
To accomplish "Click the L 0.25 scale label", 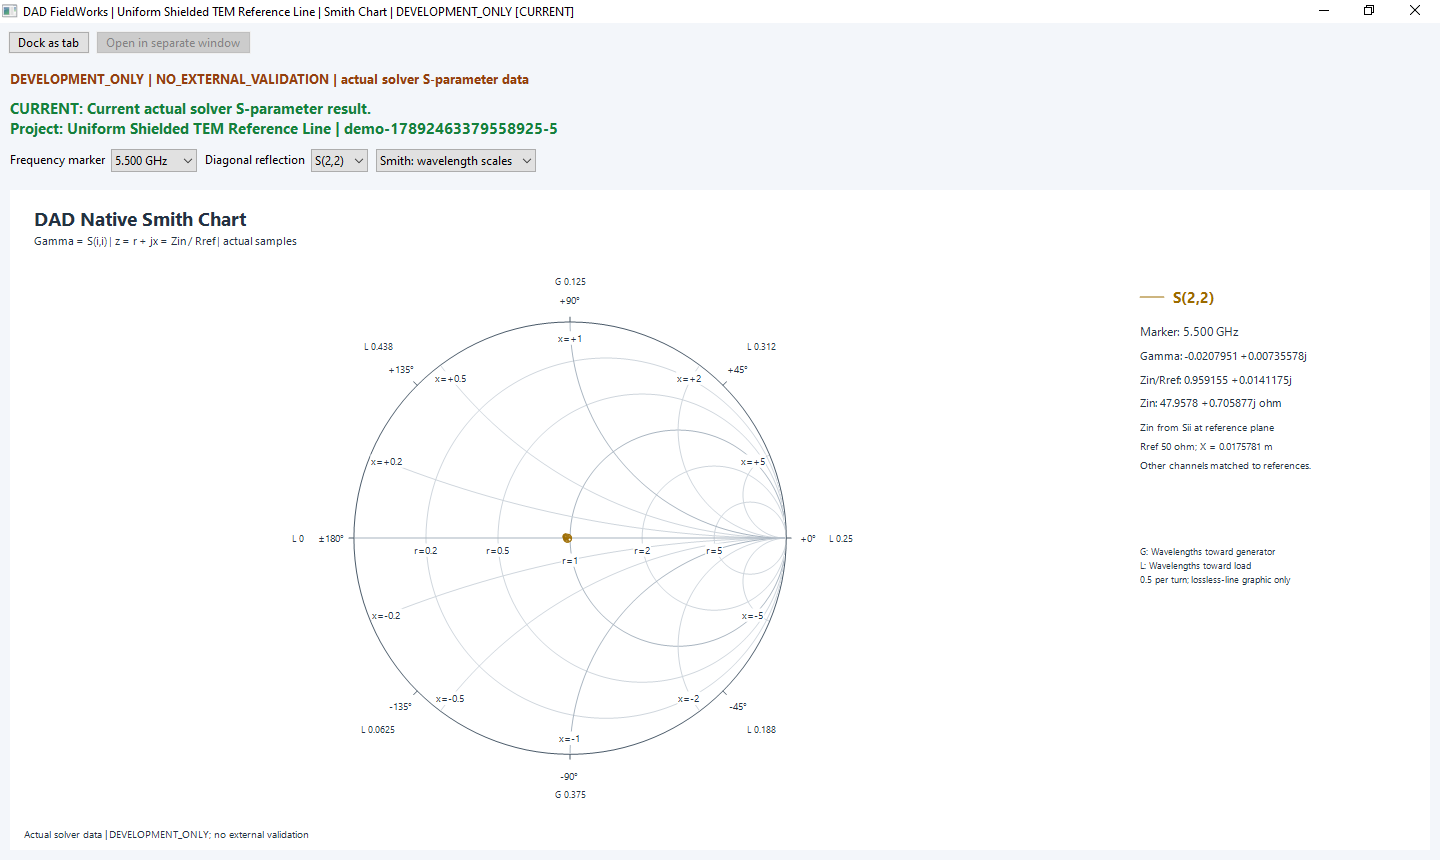I will [x=841, y=539].
